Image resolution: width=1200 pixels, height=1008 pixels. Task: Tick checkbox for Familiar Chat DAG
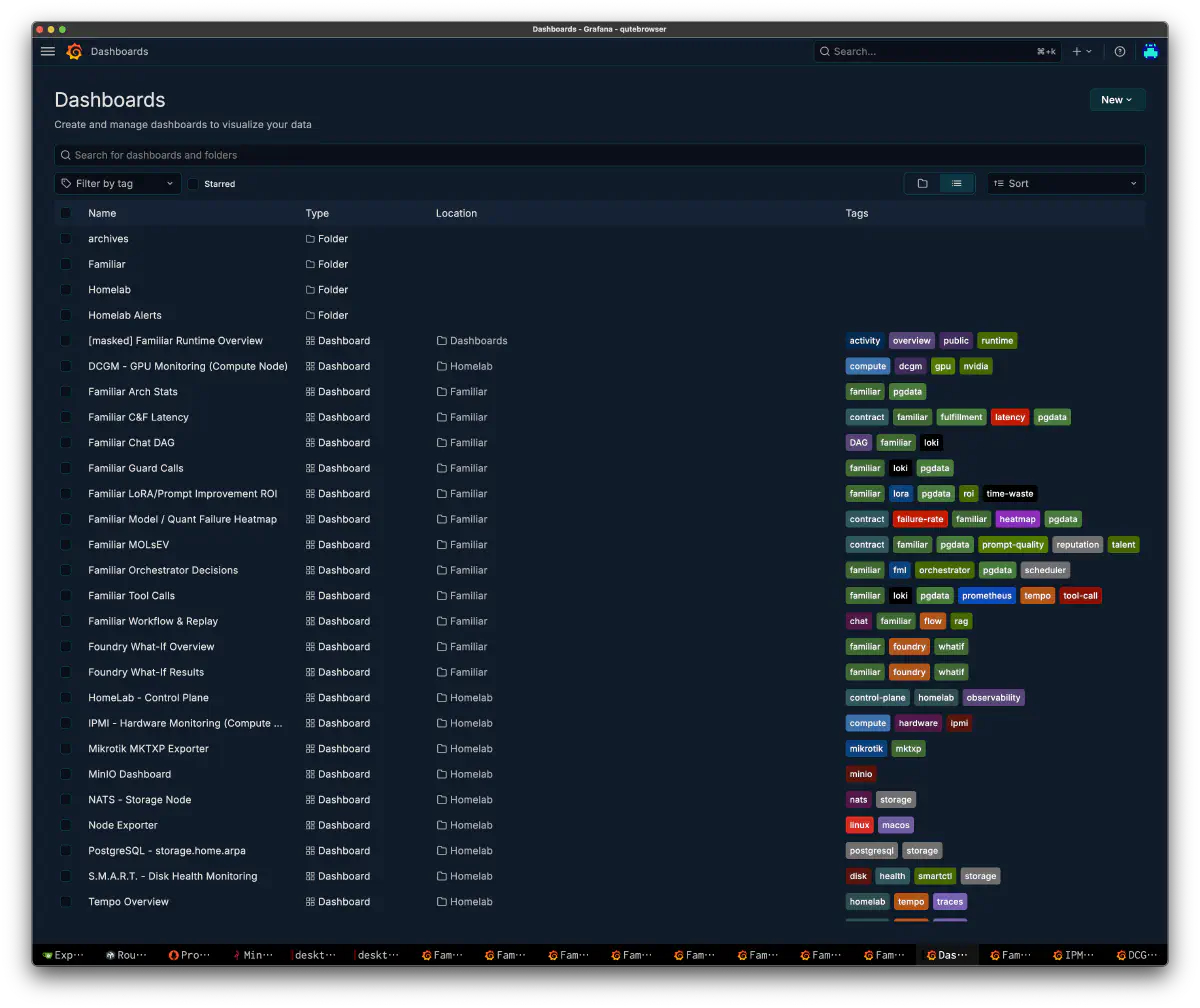click(x=66, y=443)
